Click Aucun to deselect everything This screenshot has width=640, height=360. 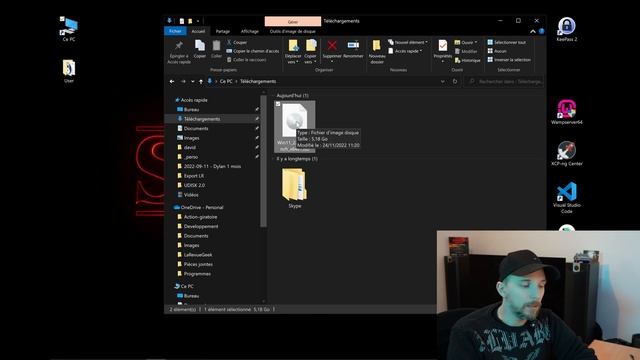coord(497,51)
